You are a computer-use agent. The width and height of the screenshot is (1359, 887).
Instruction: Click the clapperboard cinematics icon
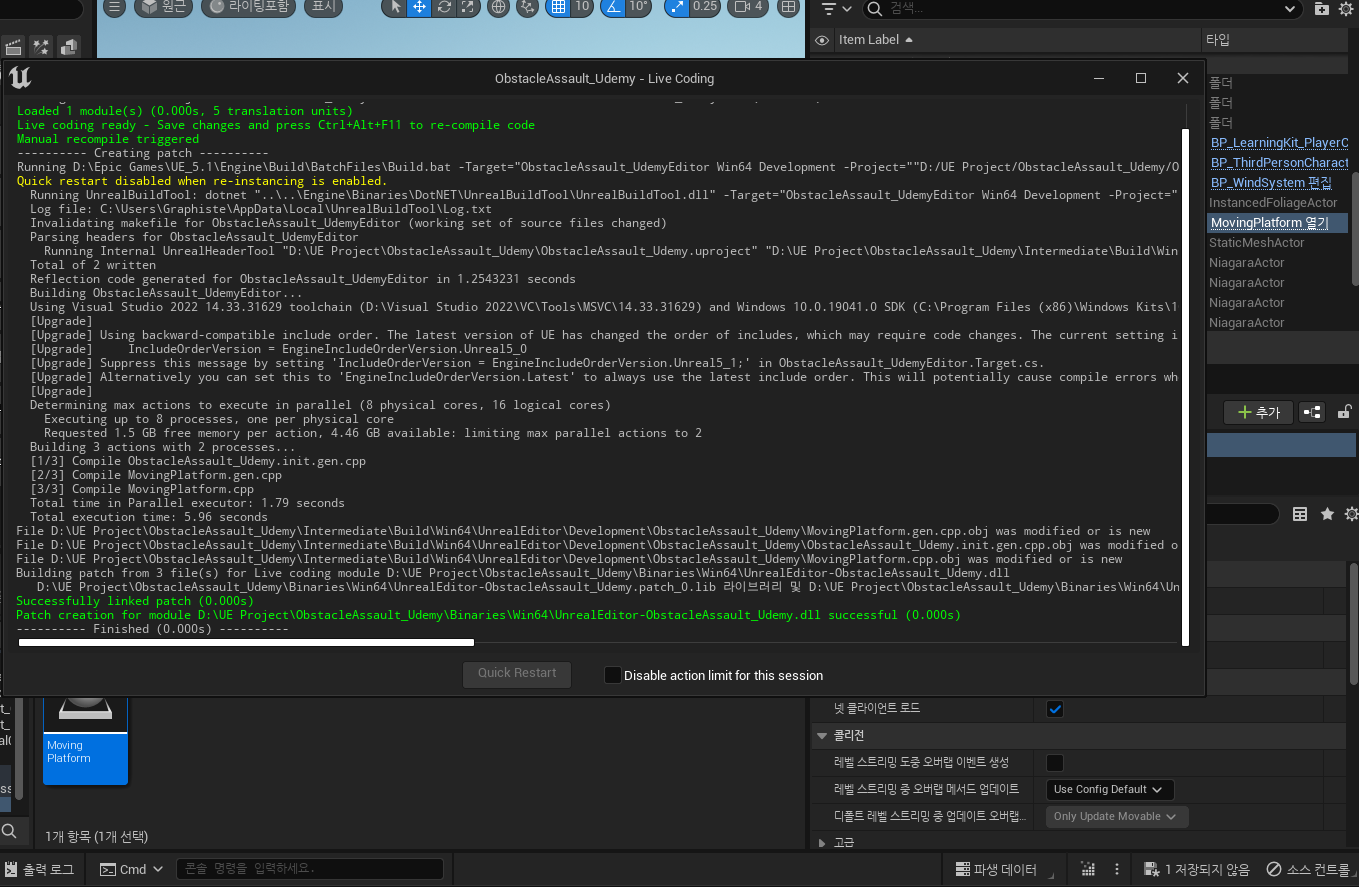(x=14, y=47)
